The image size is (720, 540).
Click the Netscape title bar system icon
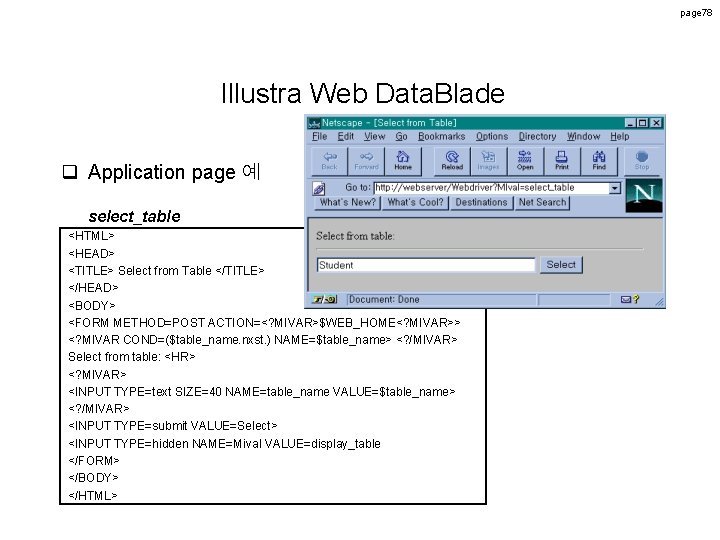(x=314, y=123)
